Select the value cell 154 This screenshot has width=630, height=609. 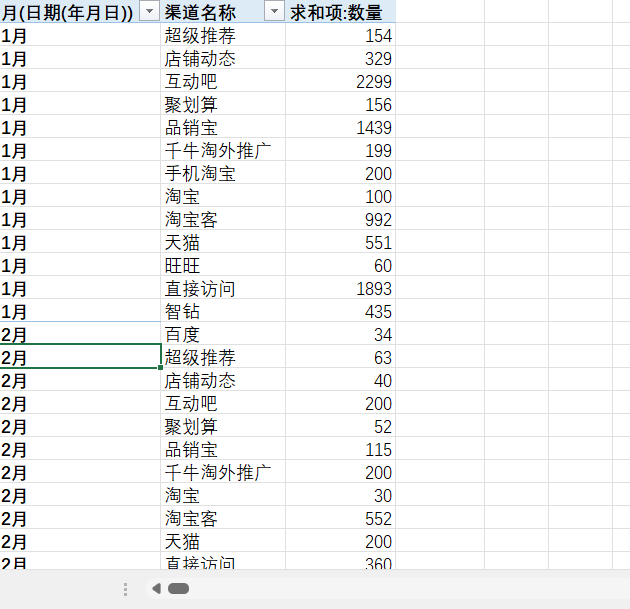coord(341,35)
